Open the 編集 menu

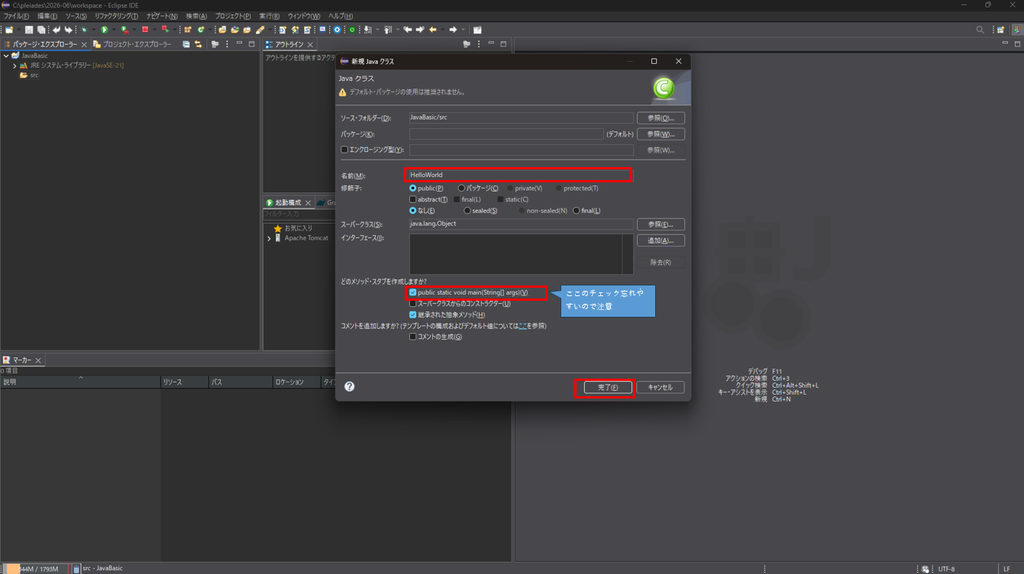[47, 16]
